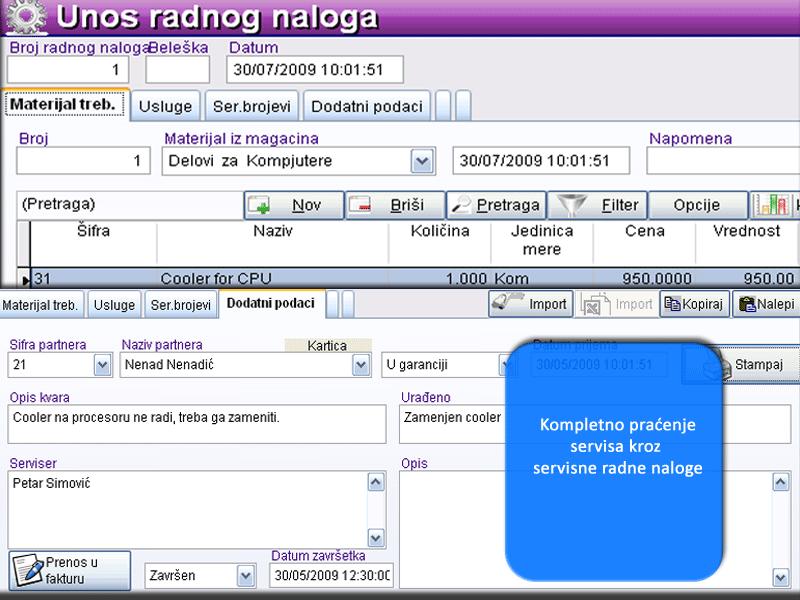
Task: Switch to the upper Usluge tab
Action: click(166, 105)
